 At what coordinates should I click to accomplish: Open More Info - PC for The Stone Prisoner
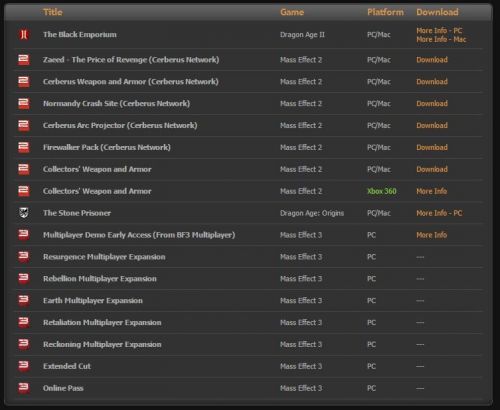click(439, 213)
